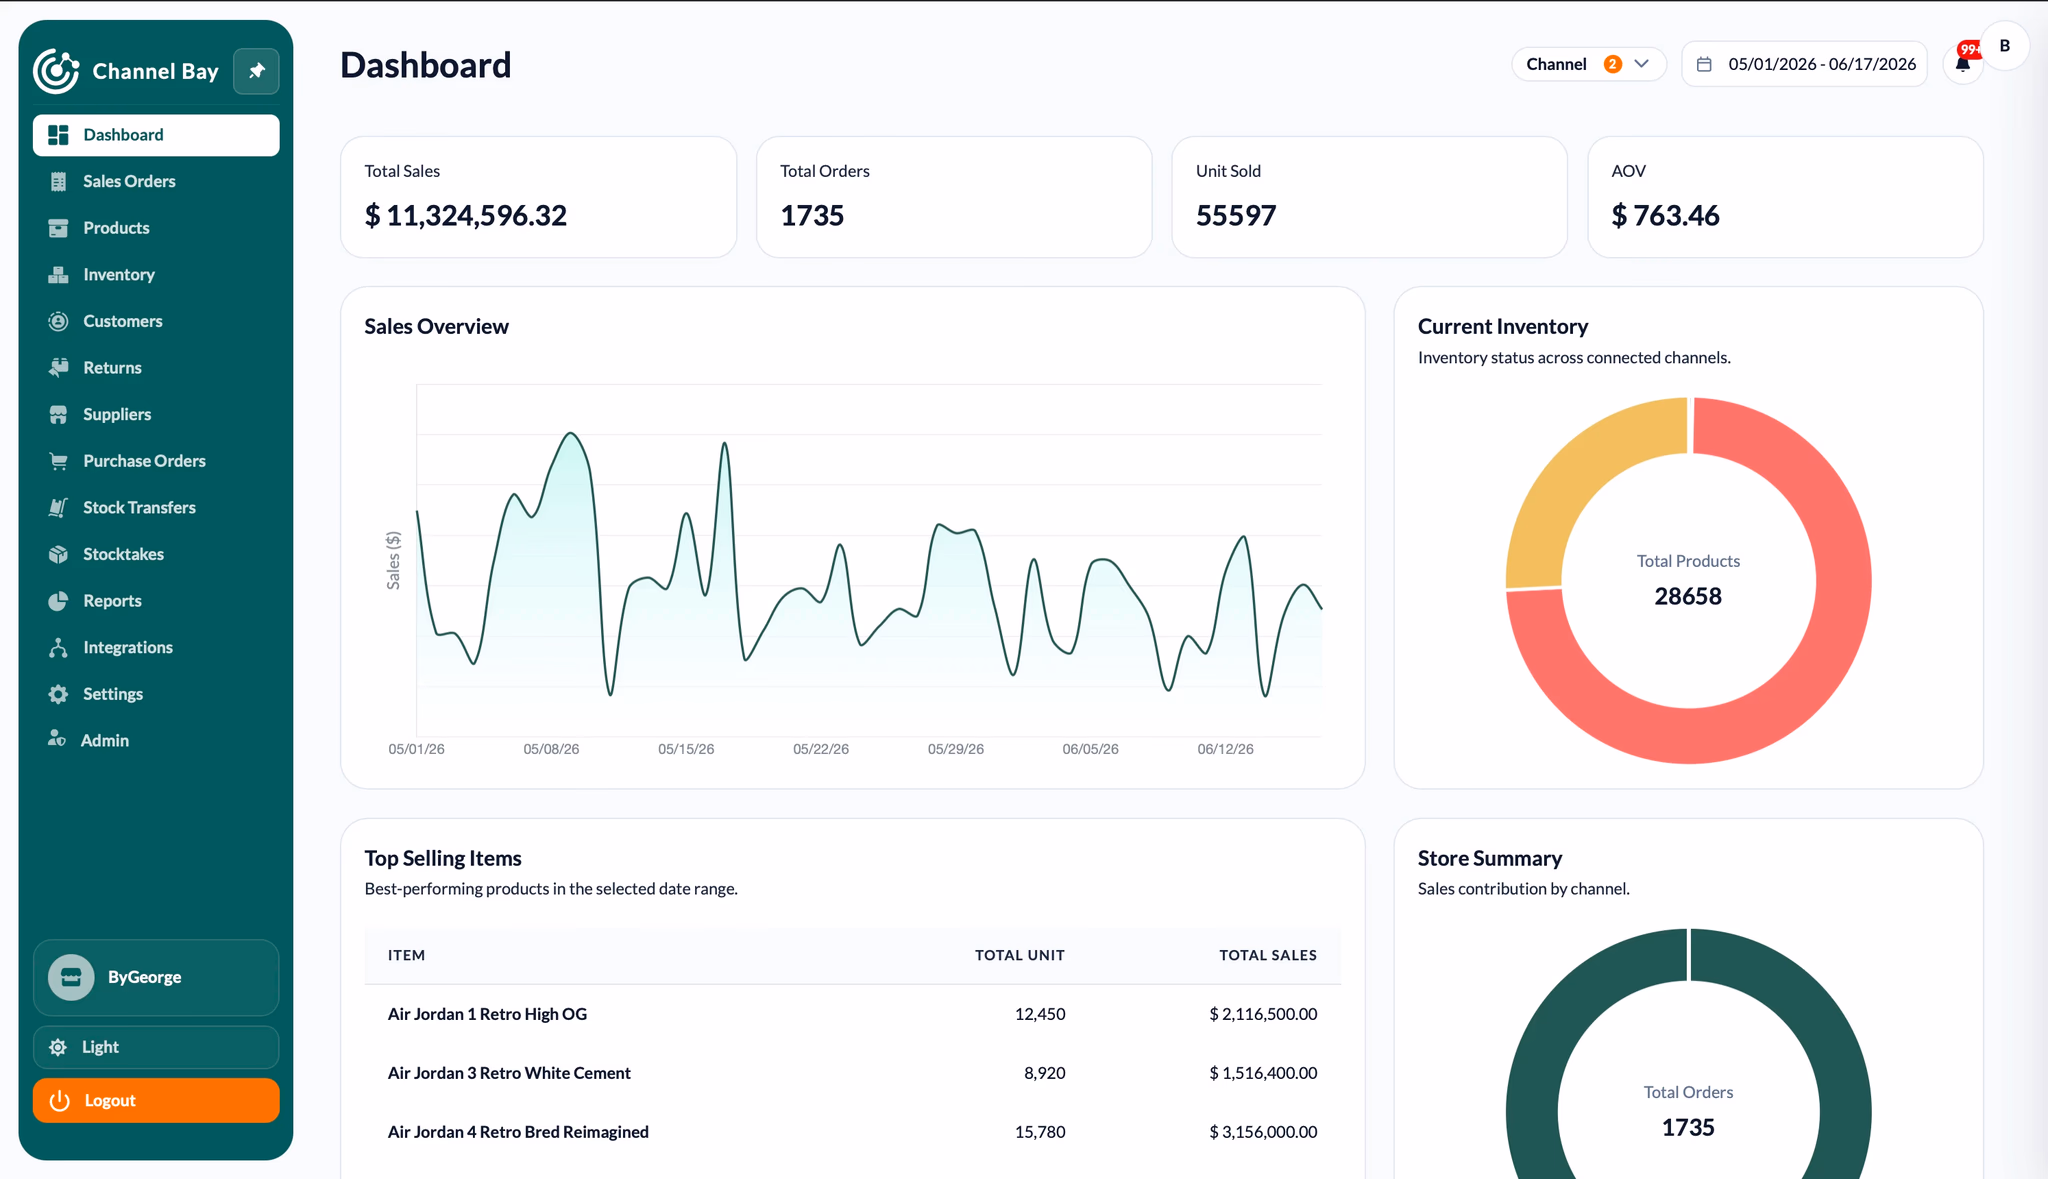Click the Inventory boxes icon

pyautogui.click(x=58, y=274)
